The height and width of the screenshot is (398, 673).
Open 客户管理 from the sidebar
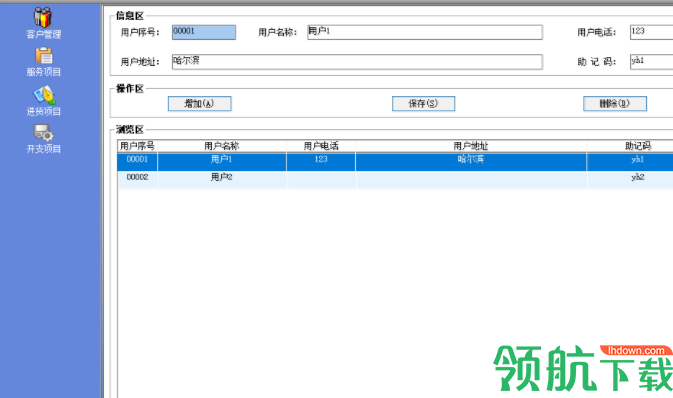[43, 23]
